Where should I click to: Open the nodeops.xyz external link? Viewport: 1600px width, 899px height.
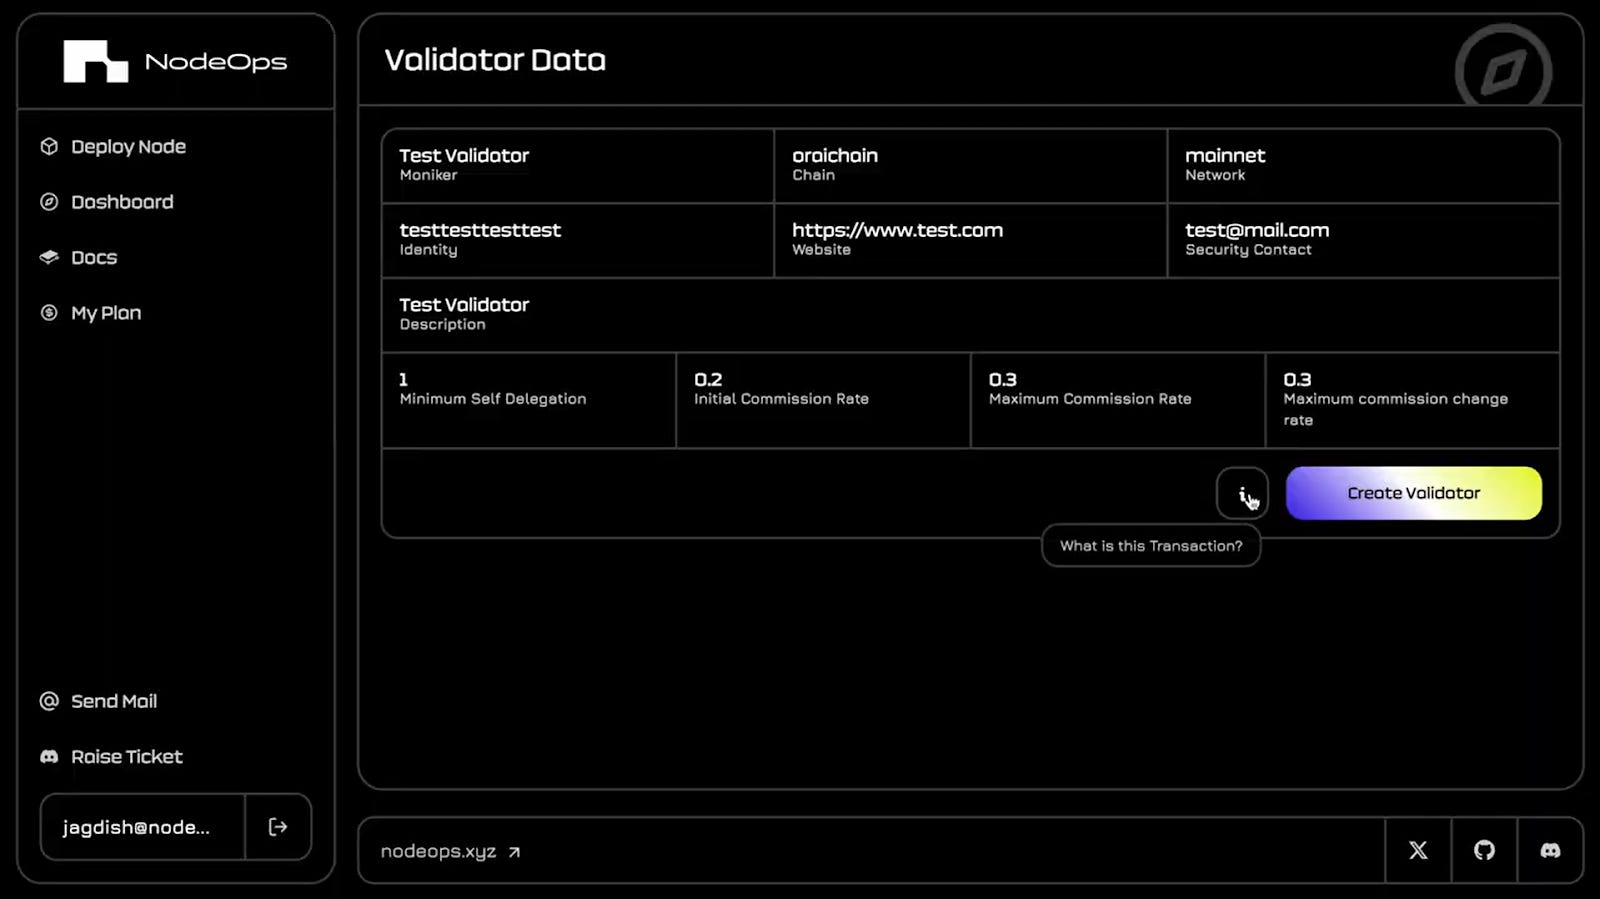(x=451, y=851)
